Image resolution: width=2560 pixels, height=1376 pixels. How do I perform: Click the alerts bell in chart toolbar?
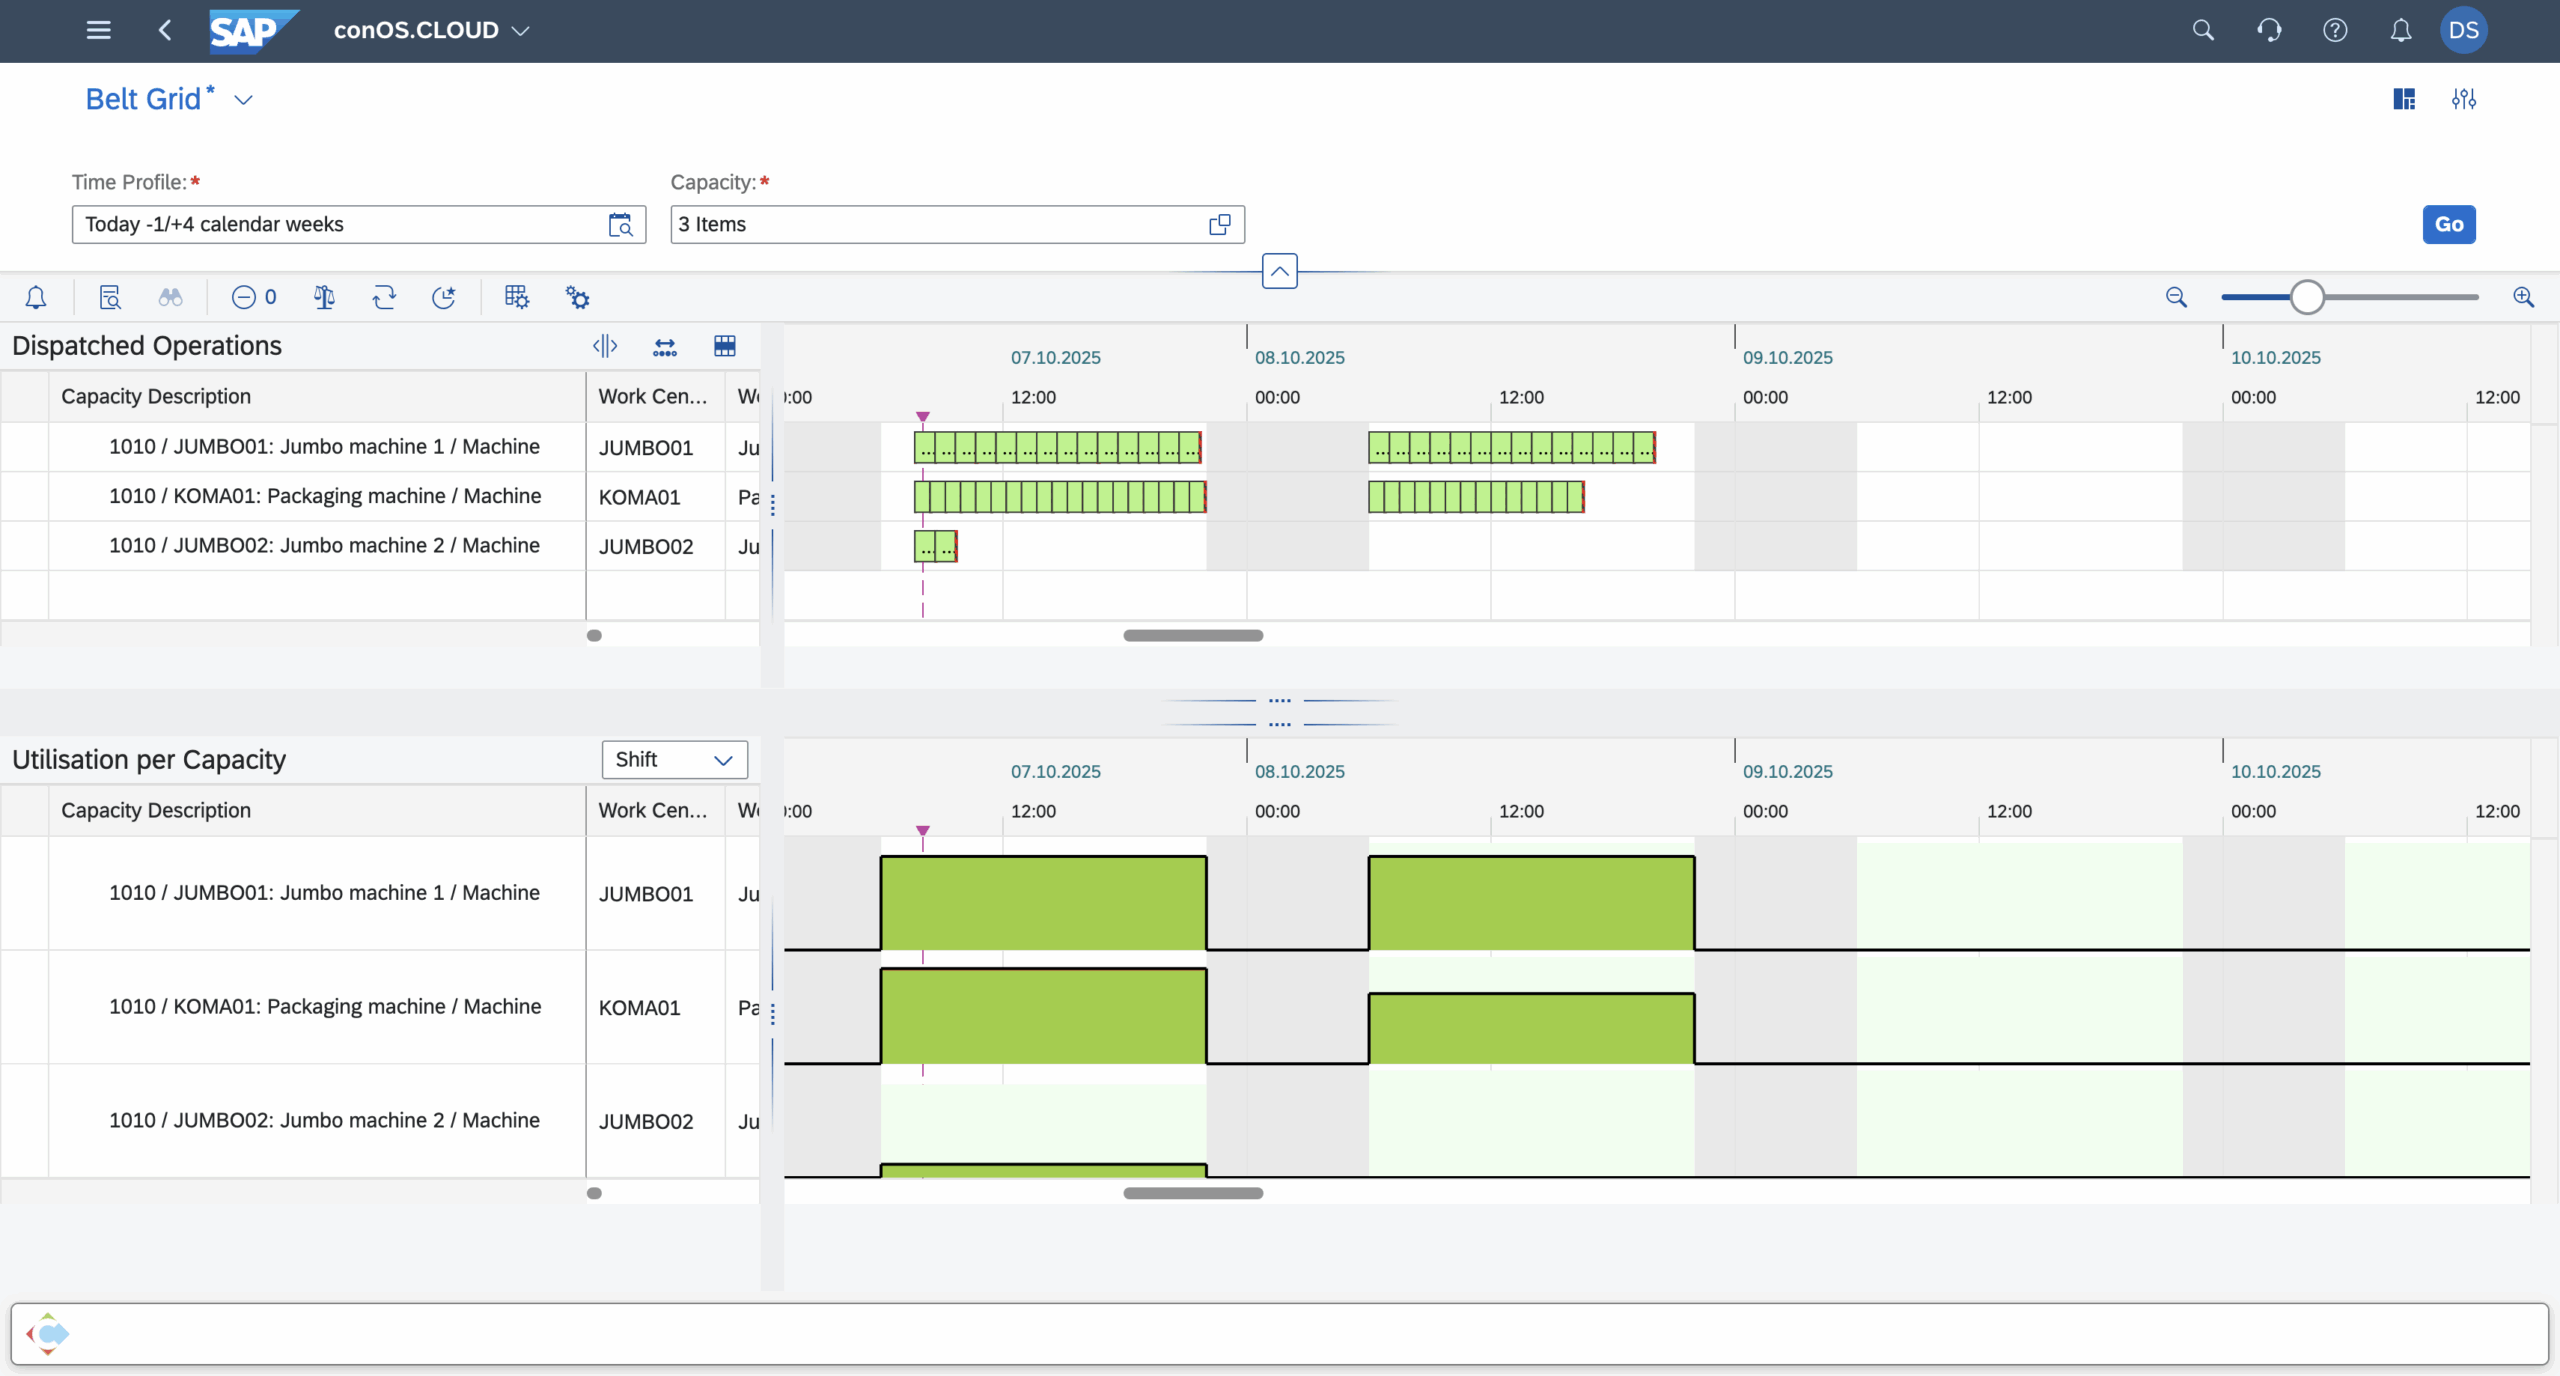coord(36,297)
